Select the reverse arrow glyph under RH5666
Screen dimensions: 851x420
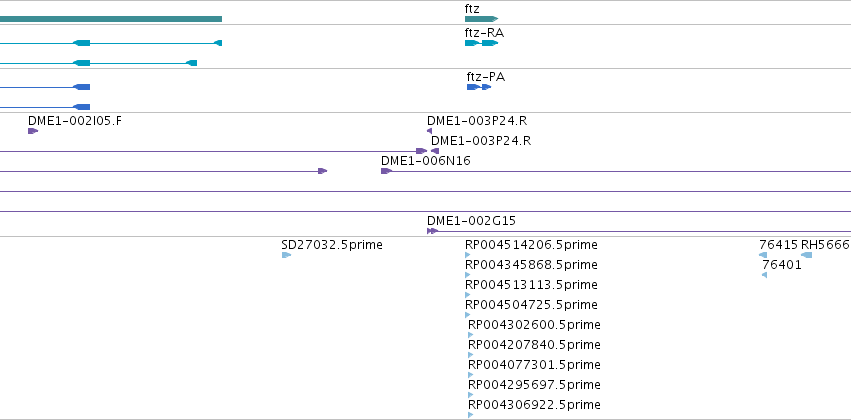tap(806, 255)
